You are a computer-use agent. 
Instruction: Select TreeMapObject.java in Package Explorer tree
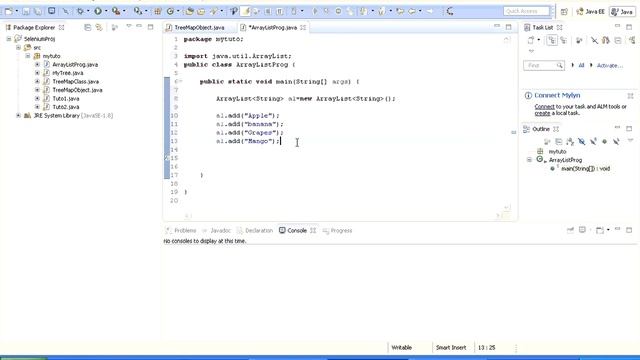[77, 90]
